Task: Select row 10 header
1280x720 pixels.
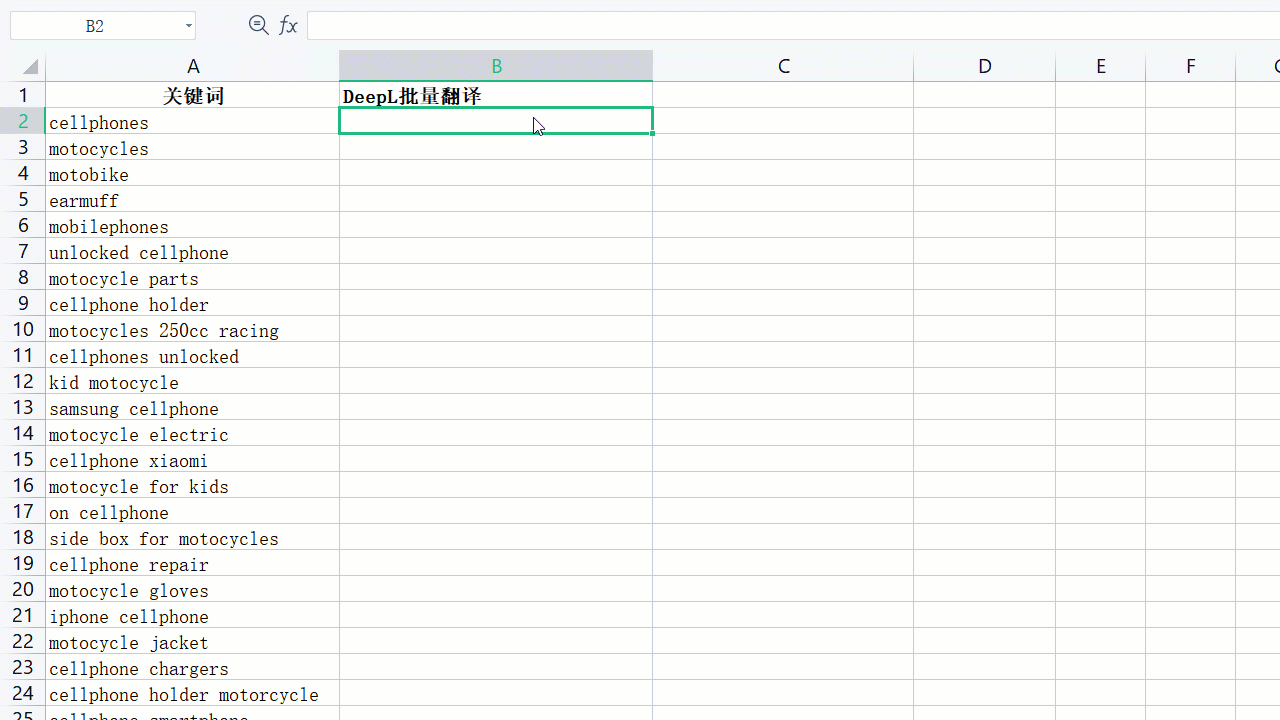Action: click(x=23, y=330)
